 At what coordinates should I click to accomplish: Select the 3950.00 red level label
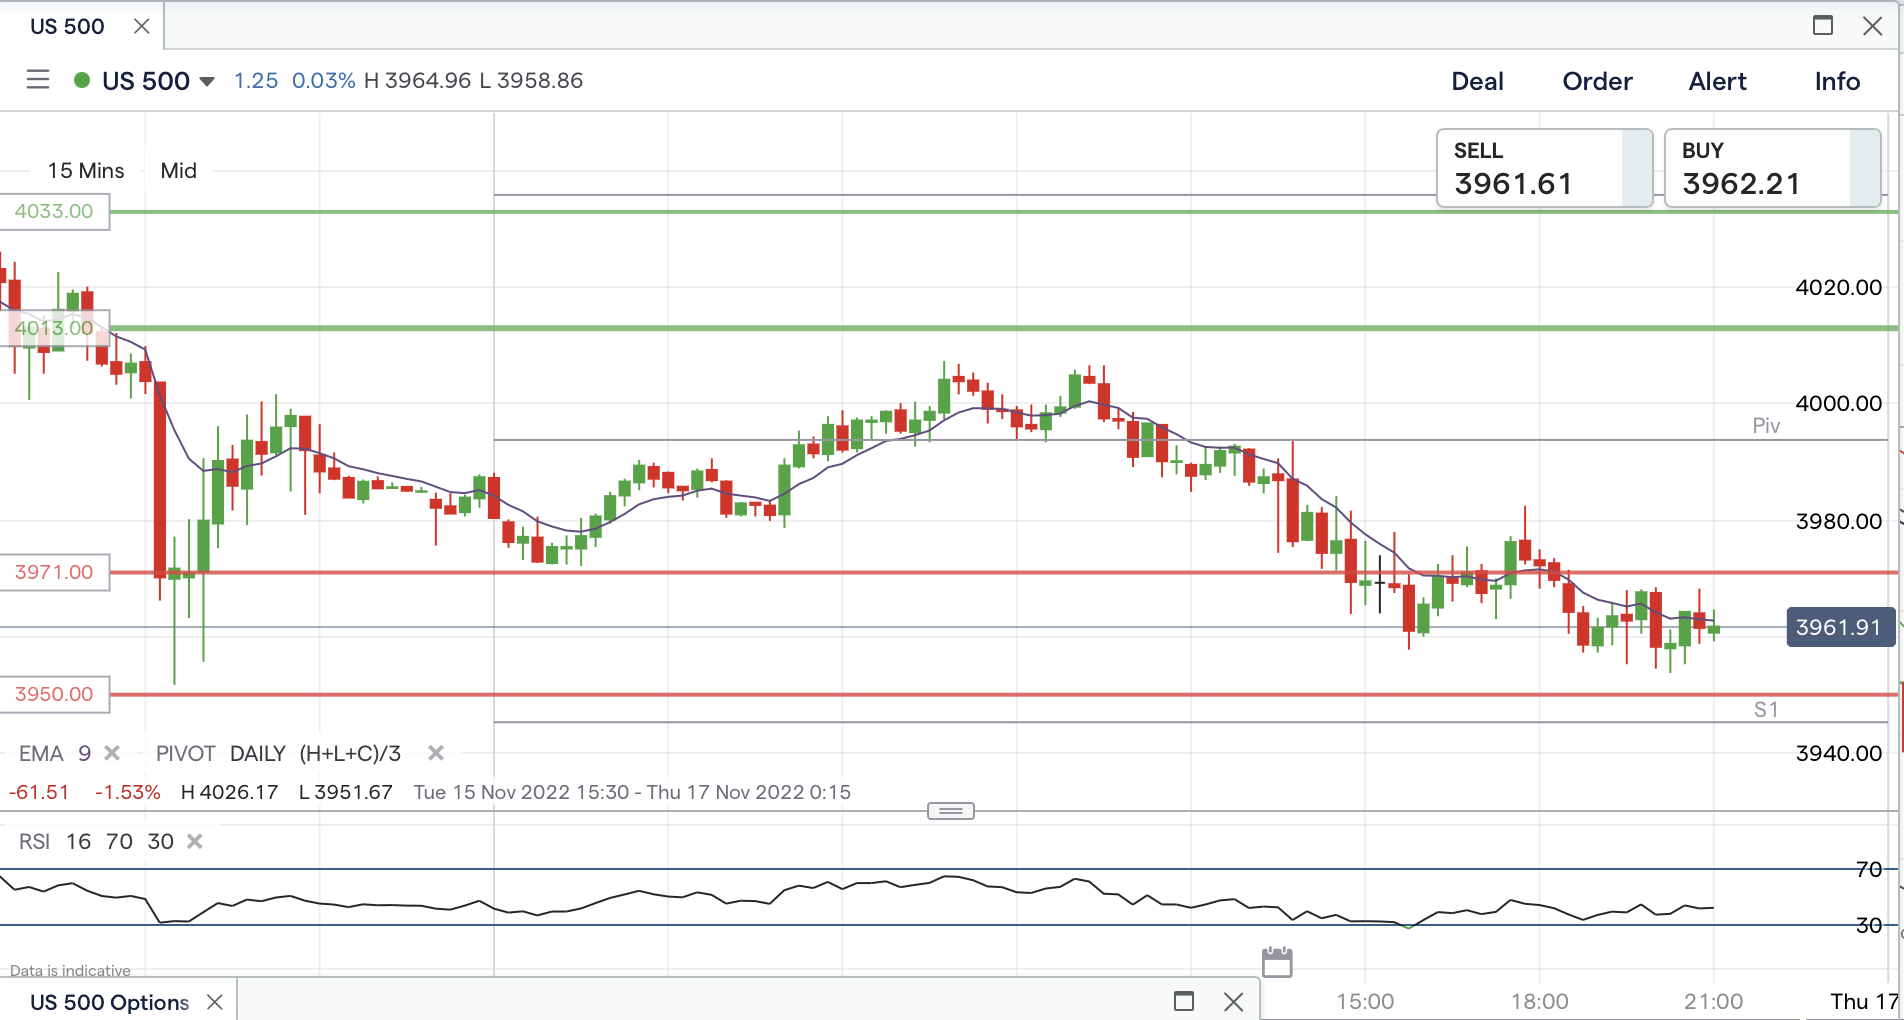point(54,694)
